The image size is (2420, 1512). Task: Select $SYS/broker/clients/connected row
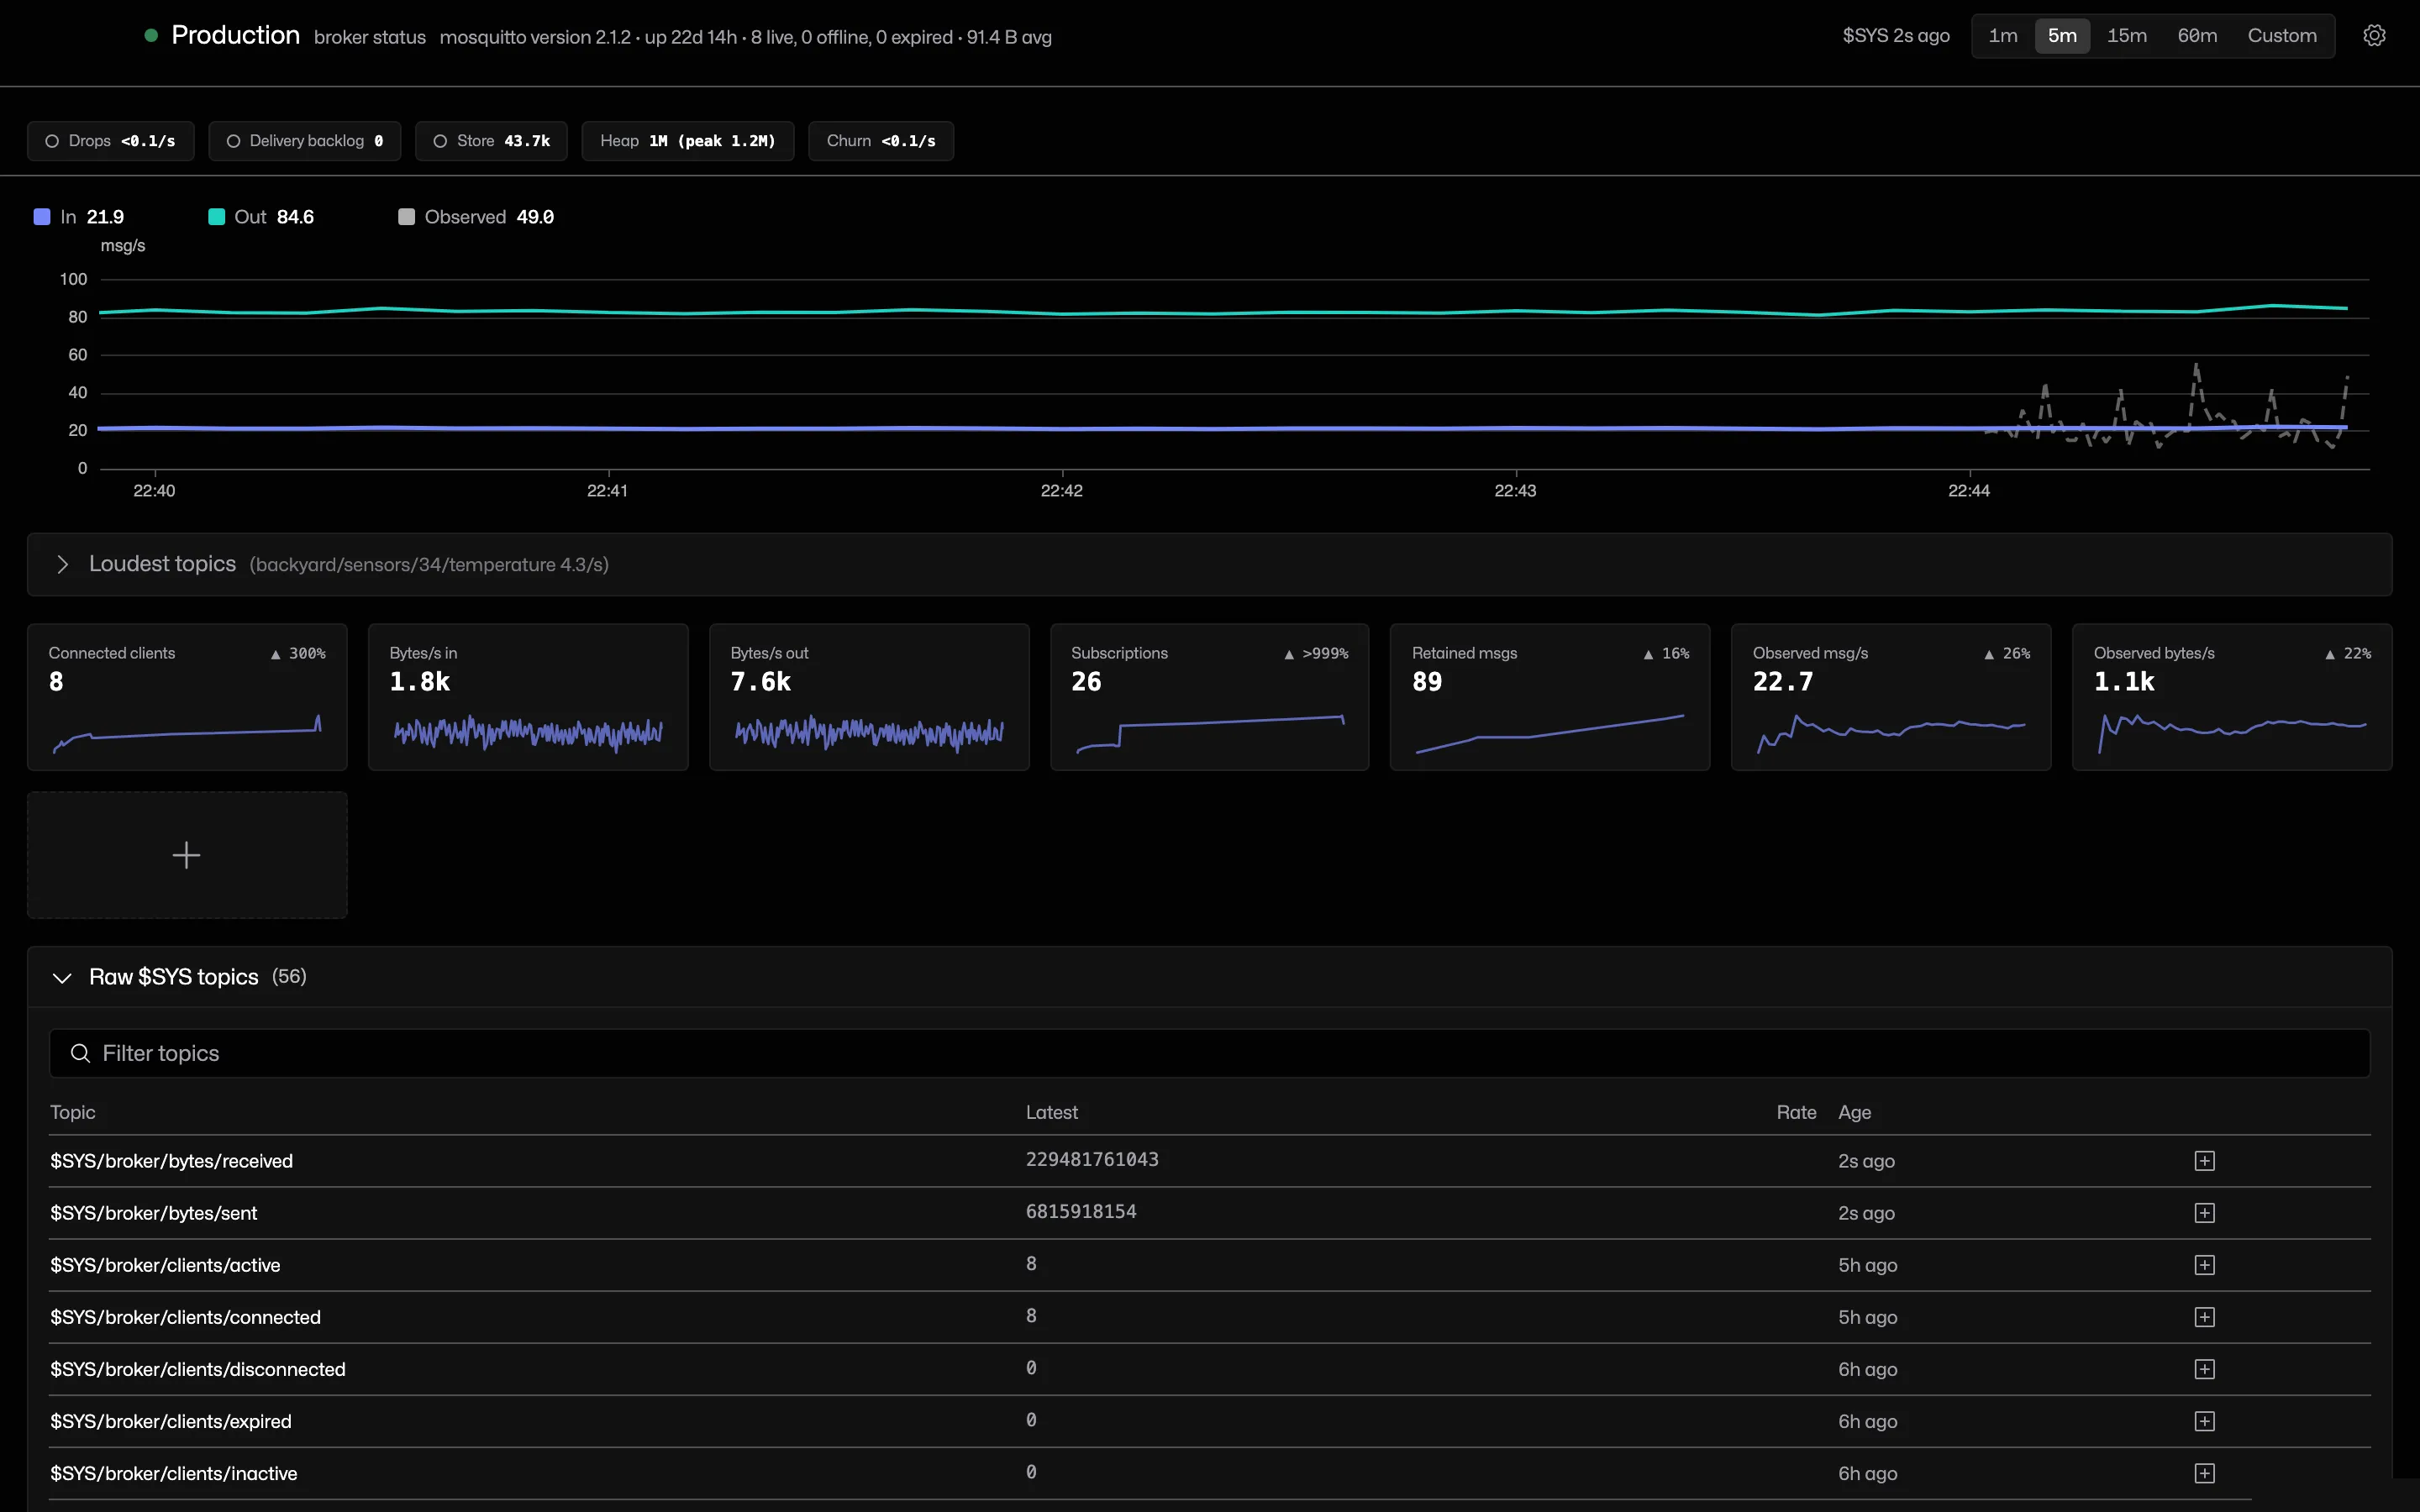(1210, 1317)
